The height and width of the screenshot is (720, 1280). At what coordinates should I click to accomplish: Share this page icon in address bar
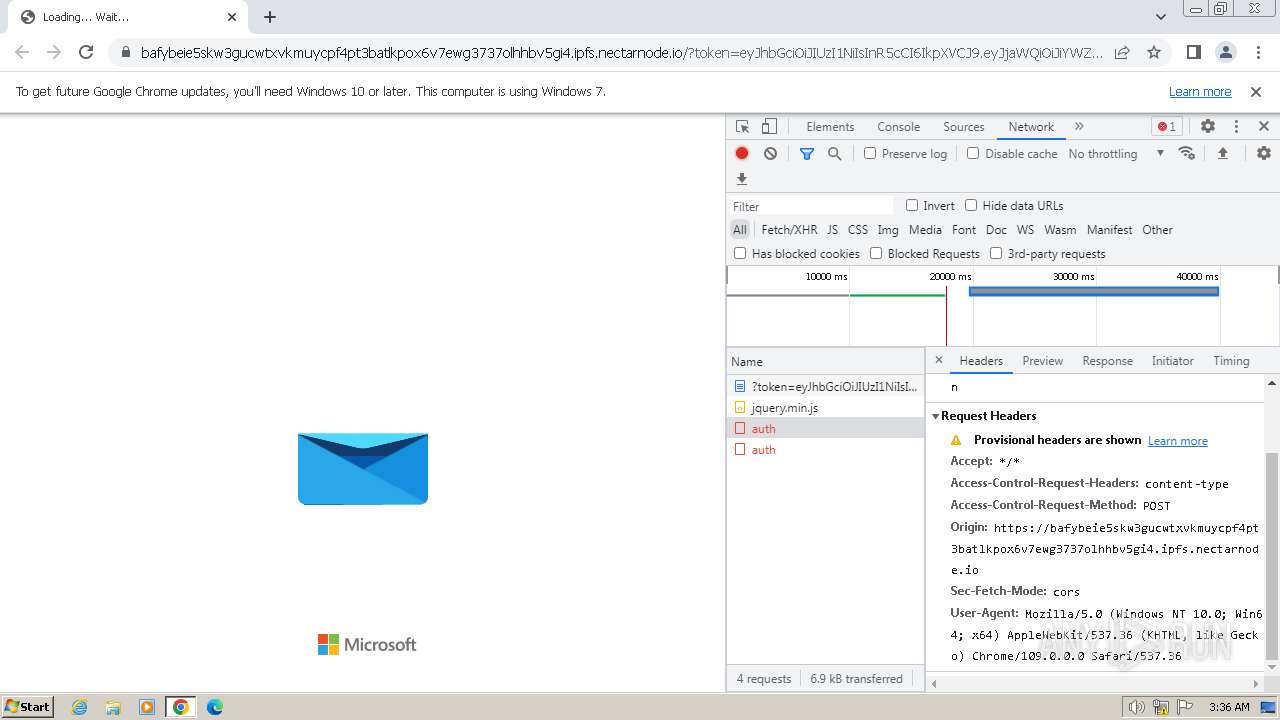click(1122, 52)
